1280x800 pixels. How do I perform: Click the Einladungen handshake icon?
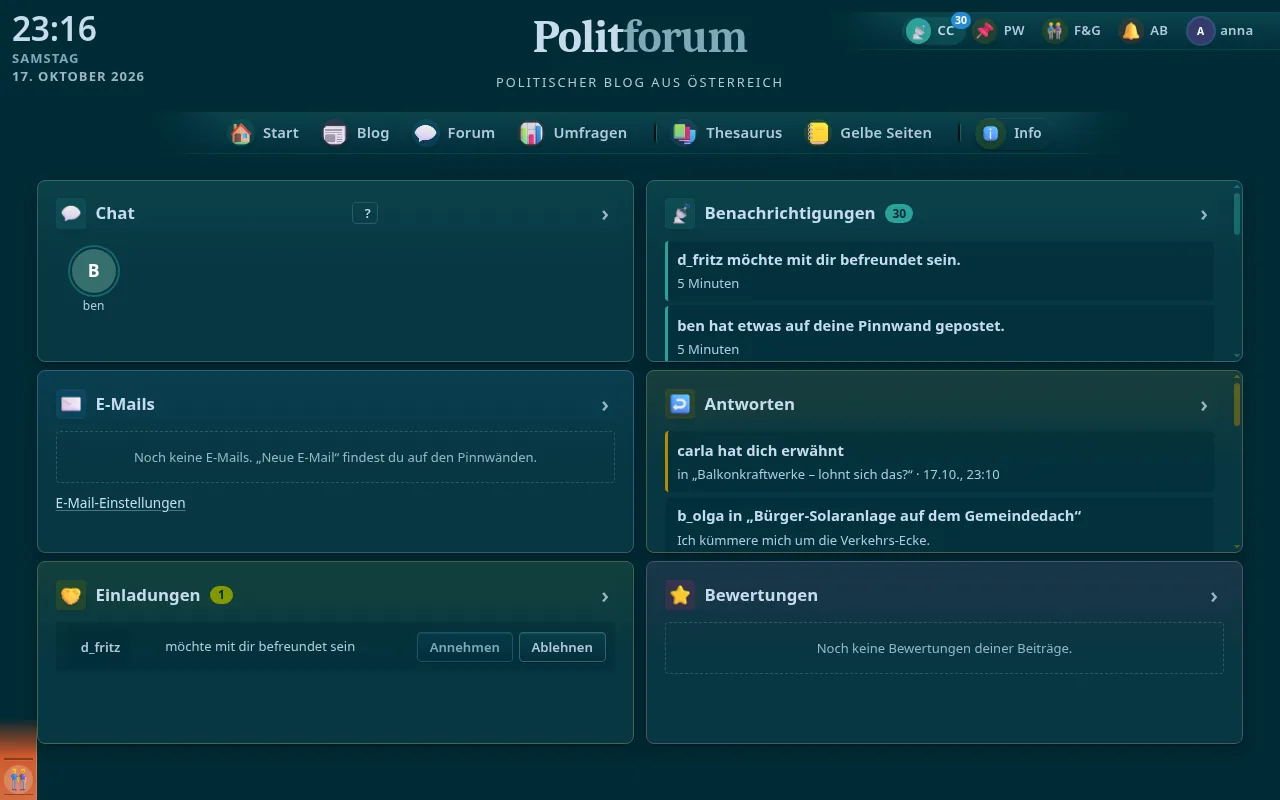coord(71,595)
